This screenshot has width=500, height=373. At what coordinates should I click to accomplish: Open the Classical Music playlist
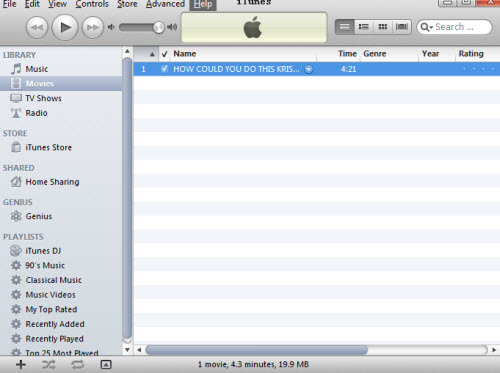(x=61, y=280)
